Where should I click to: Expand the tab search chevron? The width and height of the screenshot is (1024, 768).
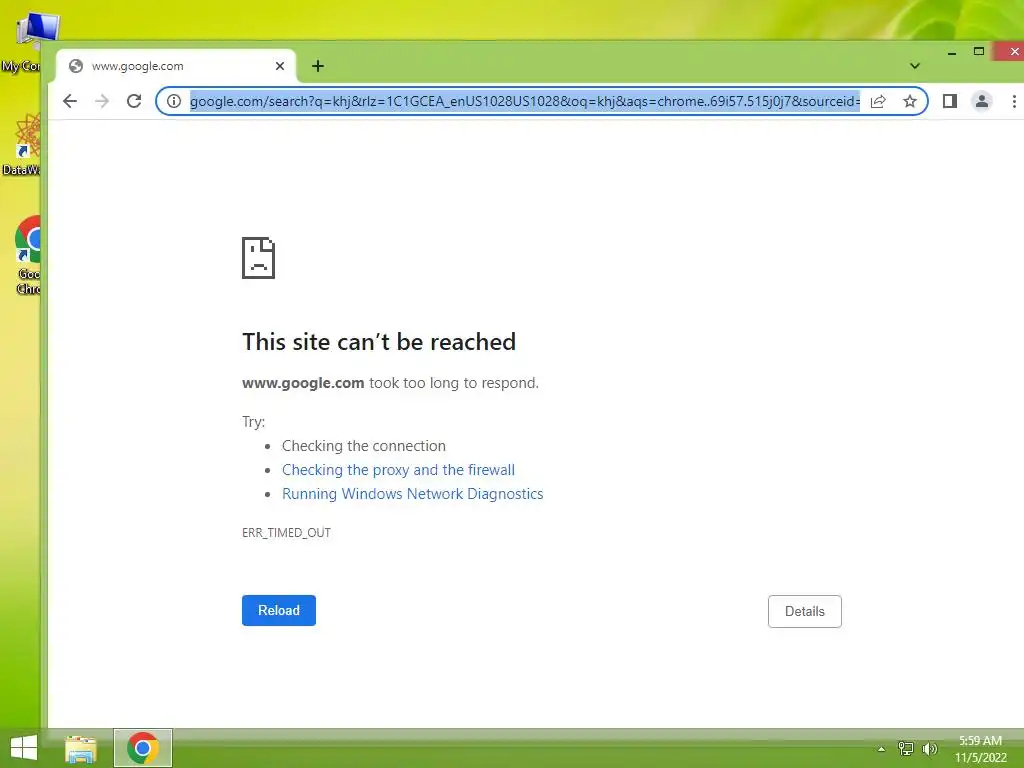tap(915, 66)
